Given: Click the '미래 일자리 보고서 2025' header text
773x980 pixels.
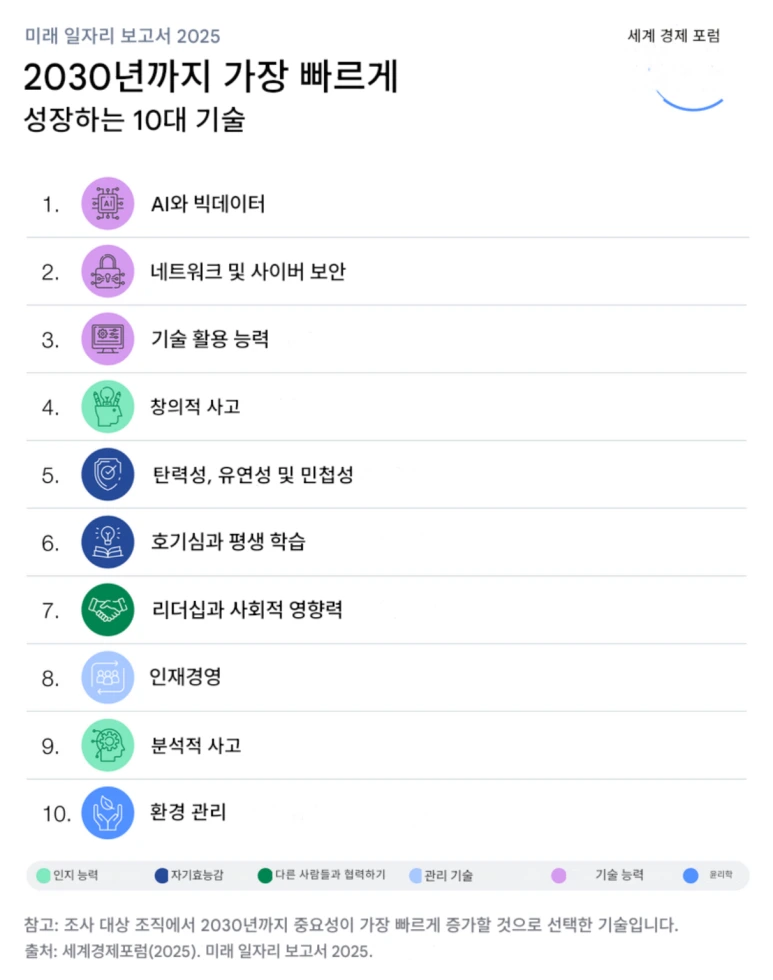Looking at the screenshot, I should click(122, 36).
